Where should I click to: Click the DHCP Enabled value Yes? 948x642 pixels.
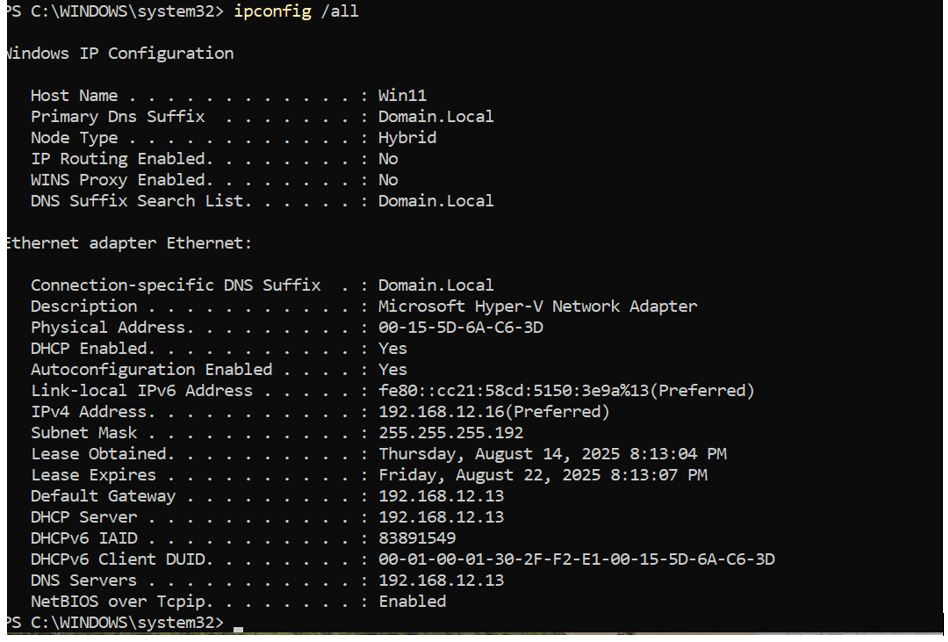pyautogui.click(x=392, y=348)
